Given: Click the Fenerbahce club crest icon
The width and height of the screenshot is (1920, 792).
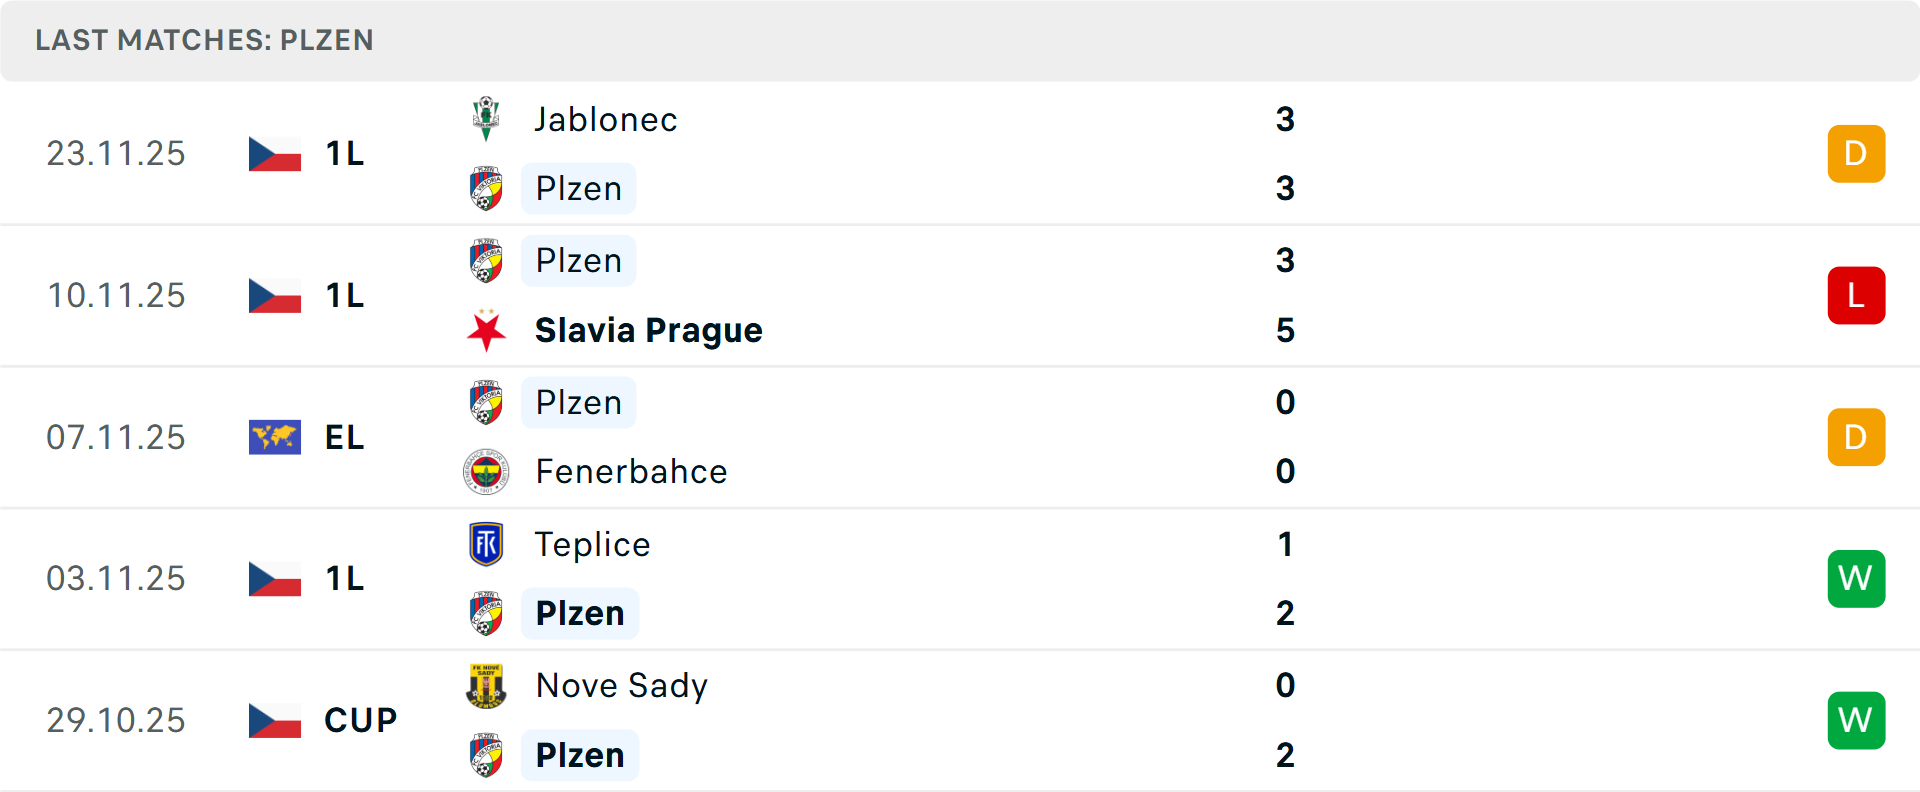Looking at the screenshot, I should 486,471.
